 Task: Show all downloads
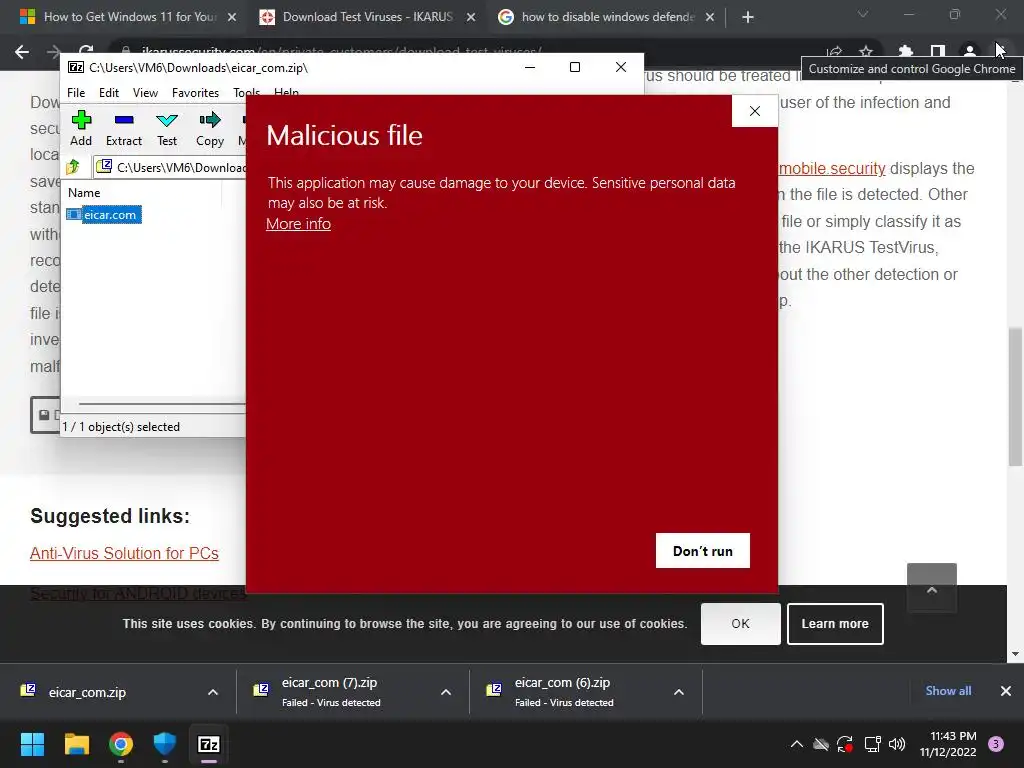click(x=948, y=691)
